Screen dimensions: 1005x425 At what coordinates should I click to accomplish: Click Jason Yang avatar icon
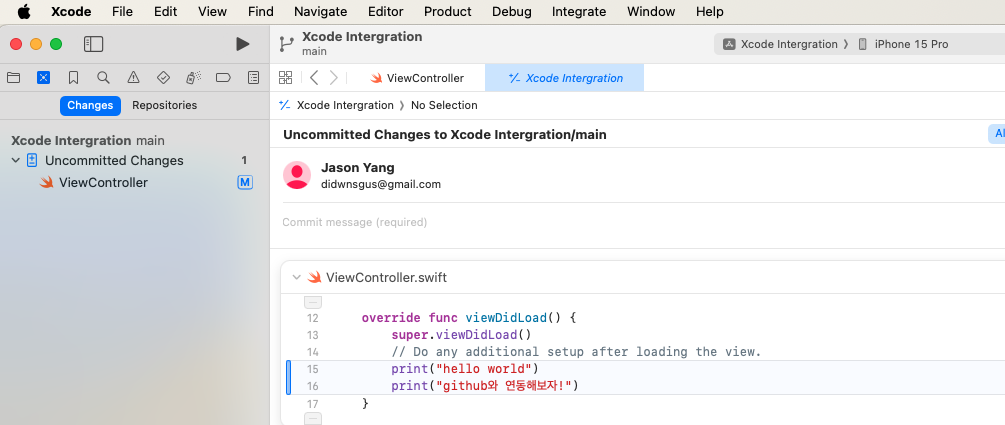[x=297, y=175]
